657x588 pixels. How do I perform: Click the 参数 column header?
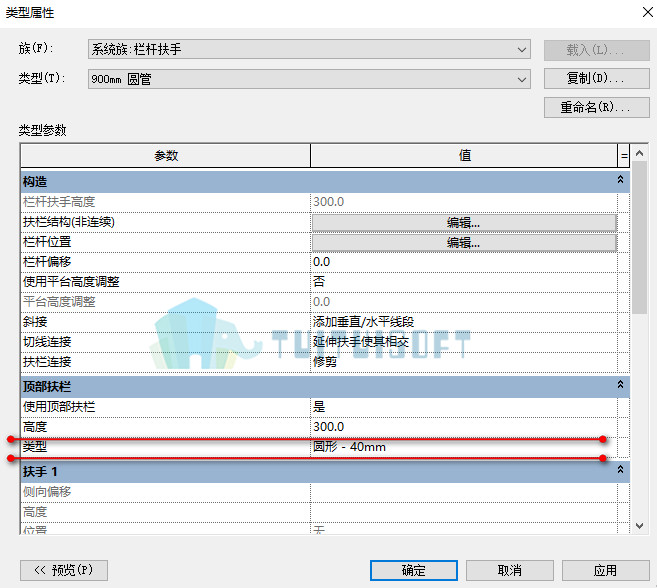(166, 155)
